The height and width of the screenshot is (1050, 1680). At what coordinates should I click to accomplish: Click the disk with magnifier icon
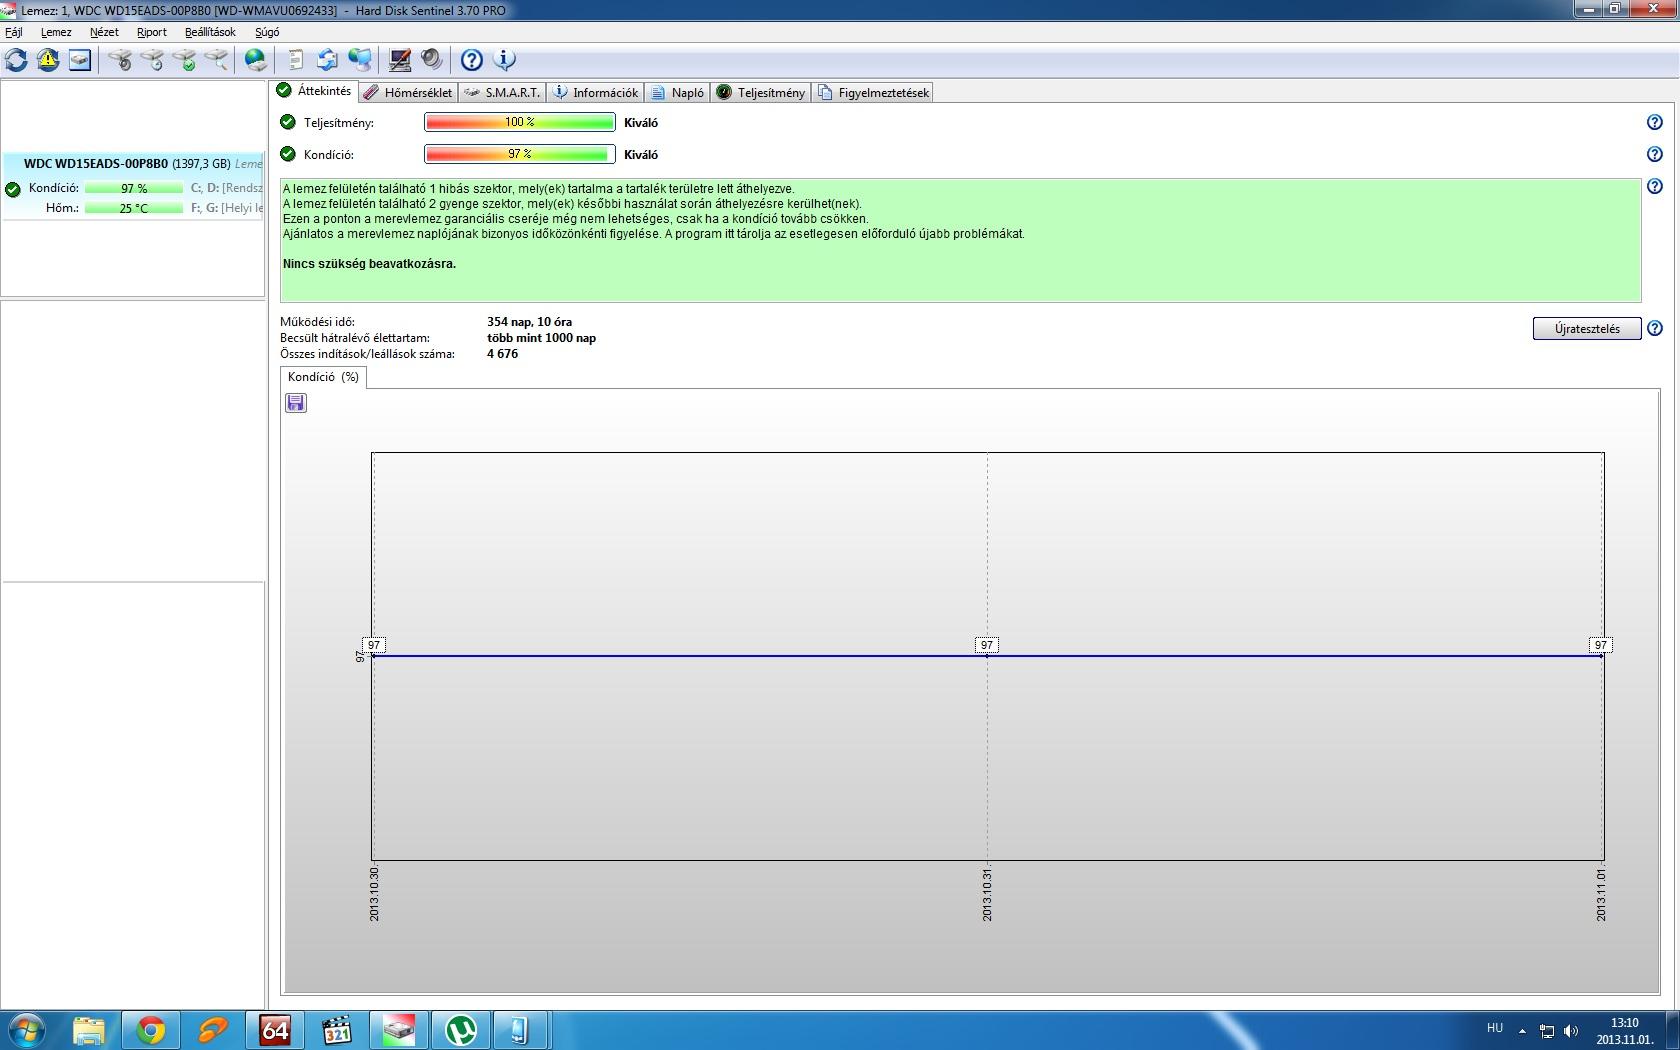coord(216,60)
